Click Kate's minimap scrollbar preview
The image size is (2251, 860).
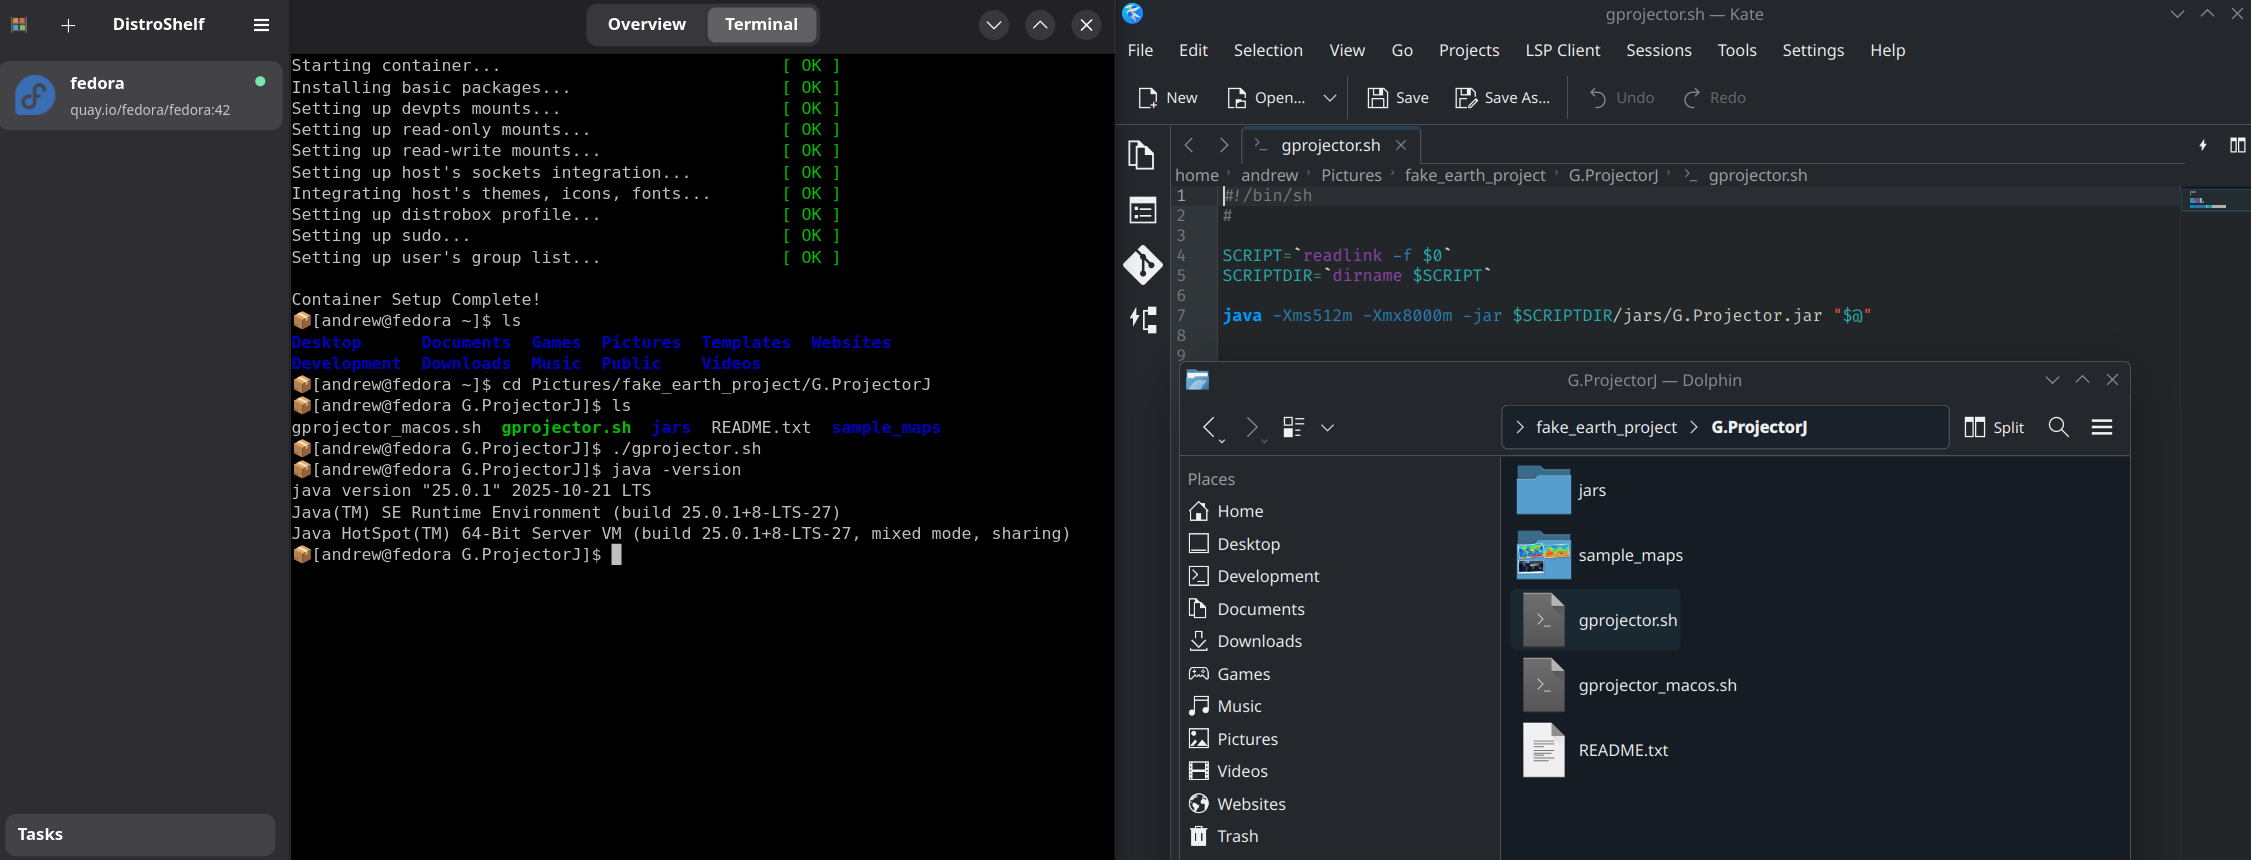(2214, 201)
